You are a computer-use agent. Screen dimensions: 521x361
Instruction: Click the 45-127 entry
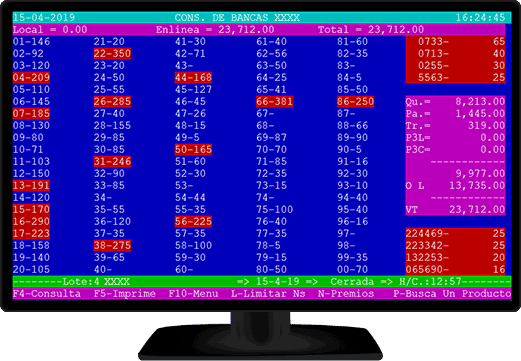click(193, 90)
